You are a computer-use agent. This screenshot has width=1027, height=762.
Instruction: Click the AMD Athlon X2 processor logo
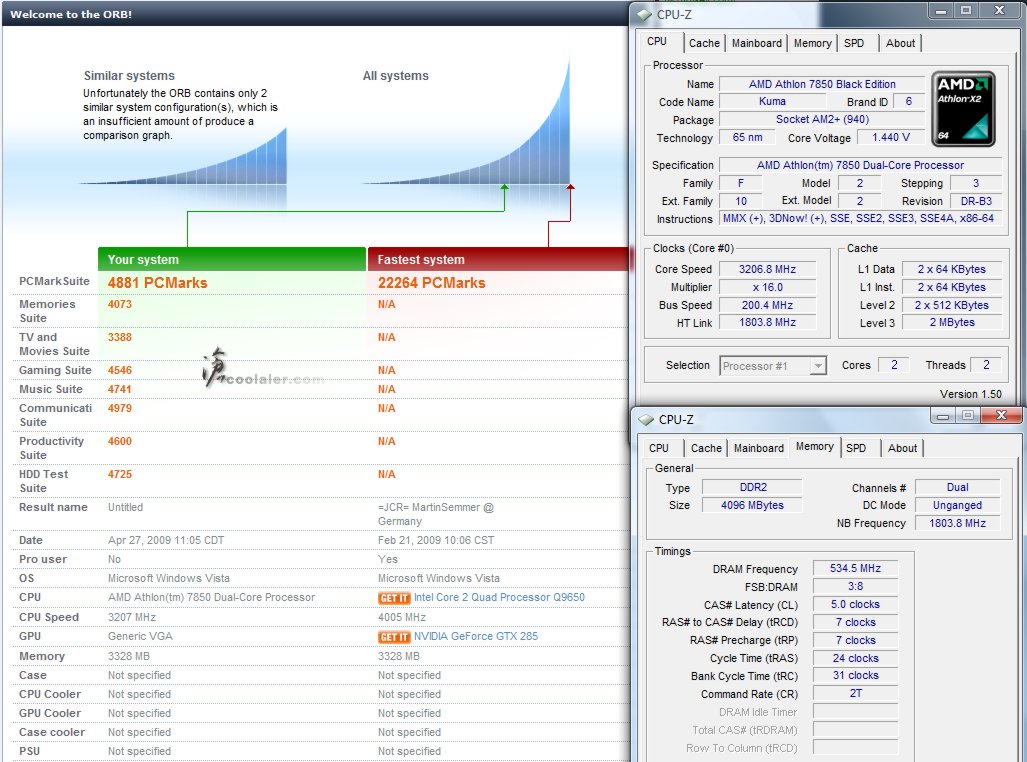963,108
